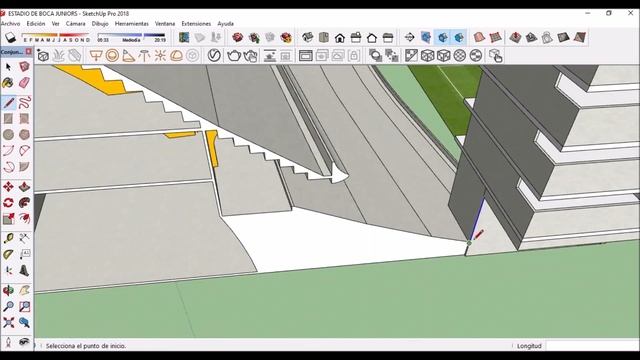Select the Circle tool
The width and height of the screenshot is (640, 360).
pyautogui.click(x=8, y=135)
